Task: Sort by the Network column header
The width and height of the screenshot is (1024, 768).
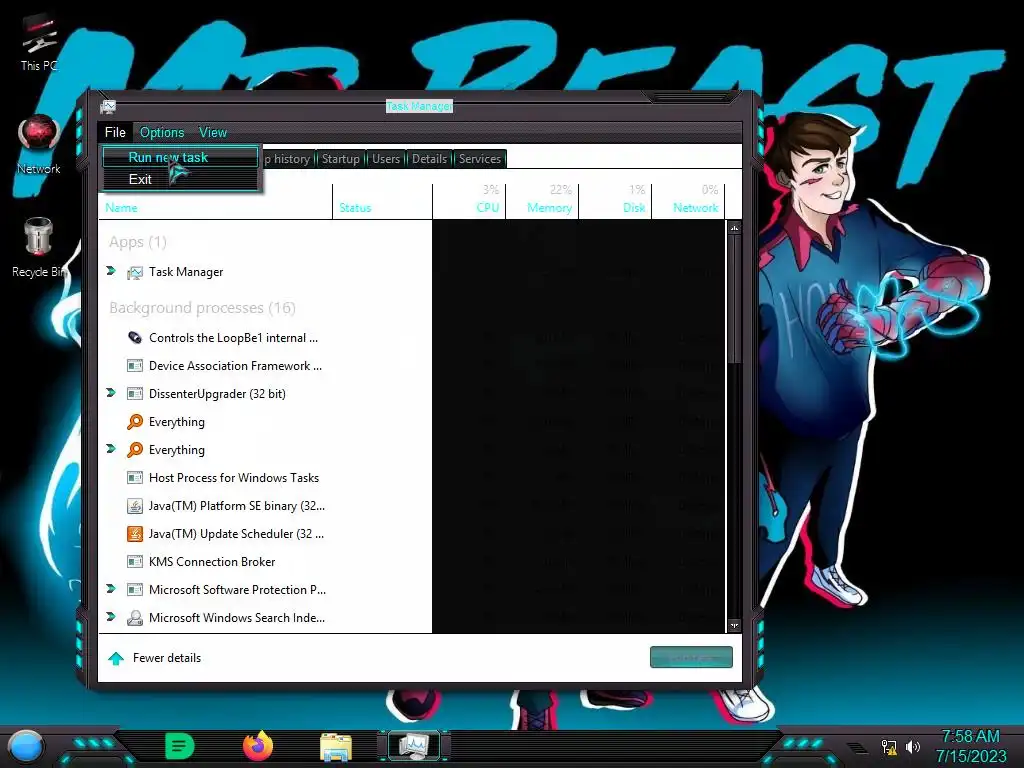Action: pos(688,201)
